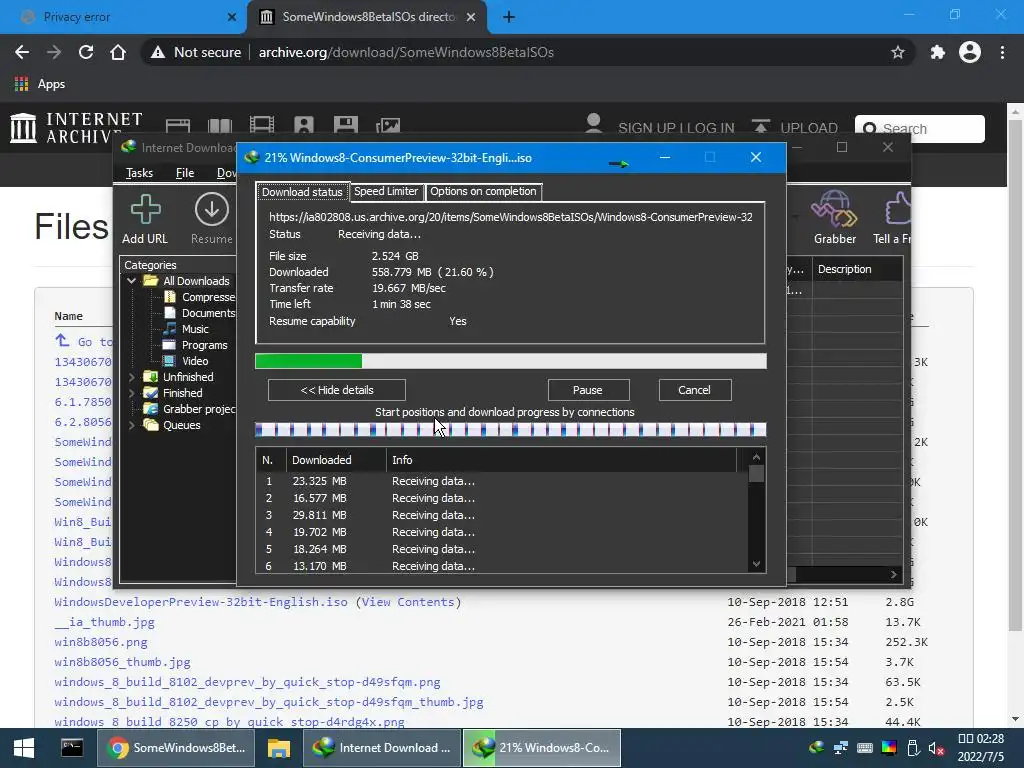This screenshot has width=1024, height=768.
Task: Click View Contents link
Action: coord(408,602)
